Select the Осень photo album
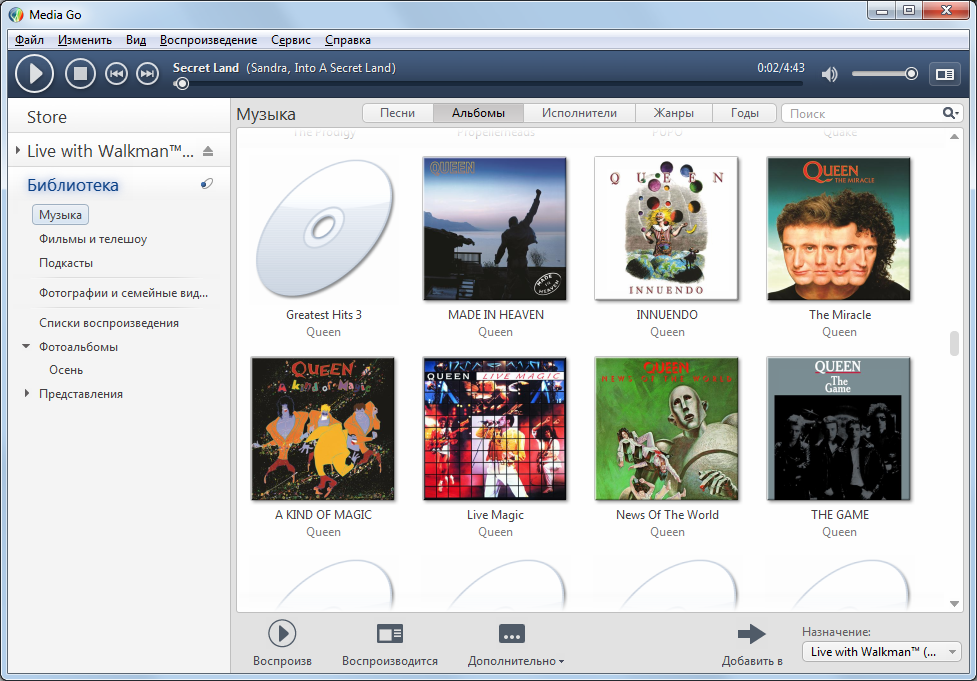Image resolution: width=977 pixels, height=681 pixels. 66,369
